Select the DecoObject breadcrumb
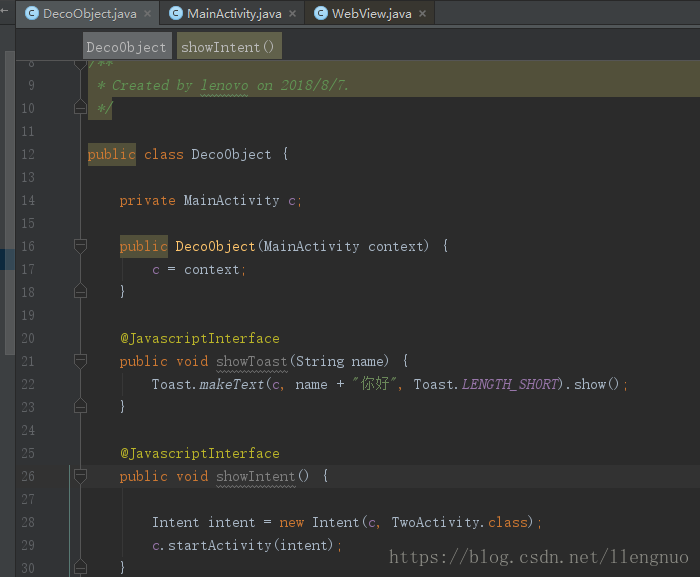The height and width of the screenshot is (577, 700). tap(127, 46)
